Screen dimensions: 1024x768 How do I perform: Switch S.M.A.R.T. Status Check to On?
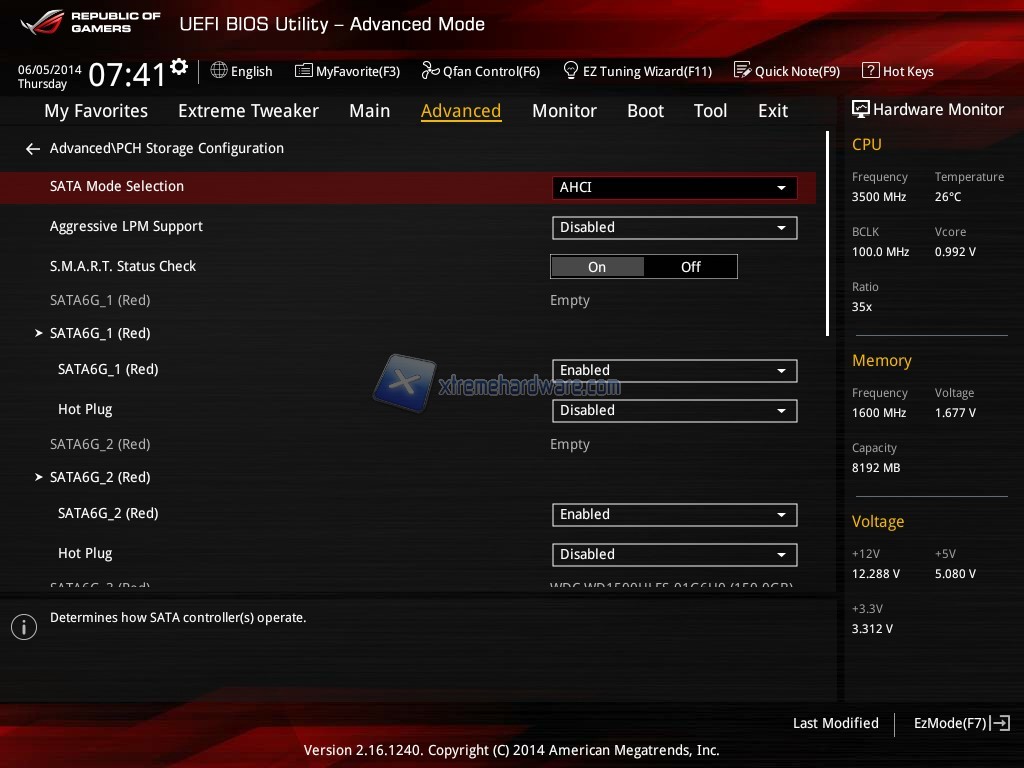(597, 267)
